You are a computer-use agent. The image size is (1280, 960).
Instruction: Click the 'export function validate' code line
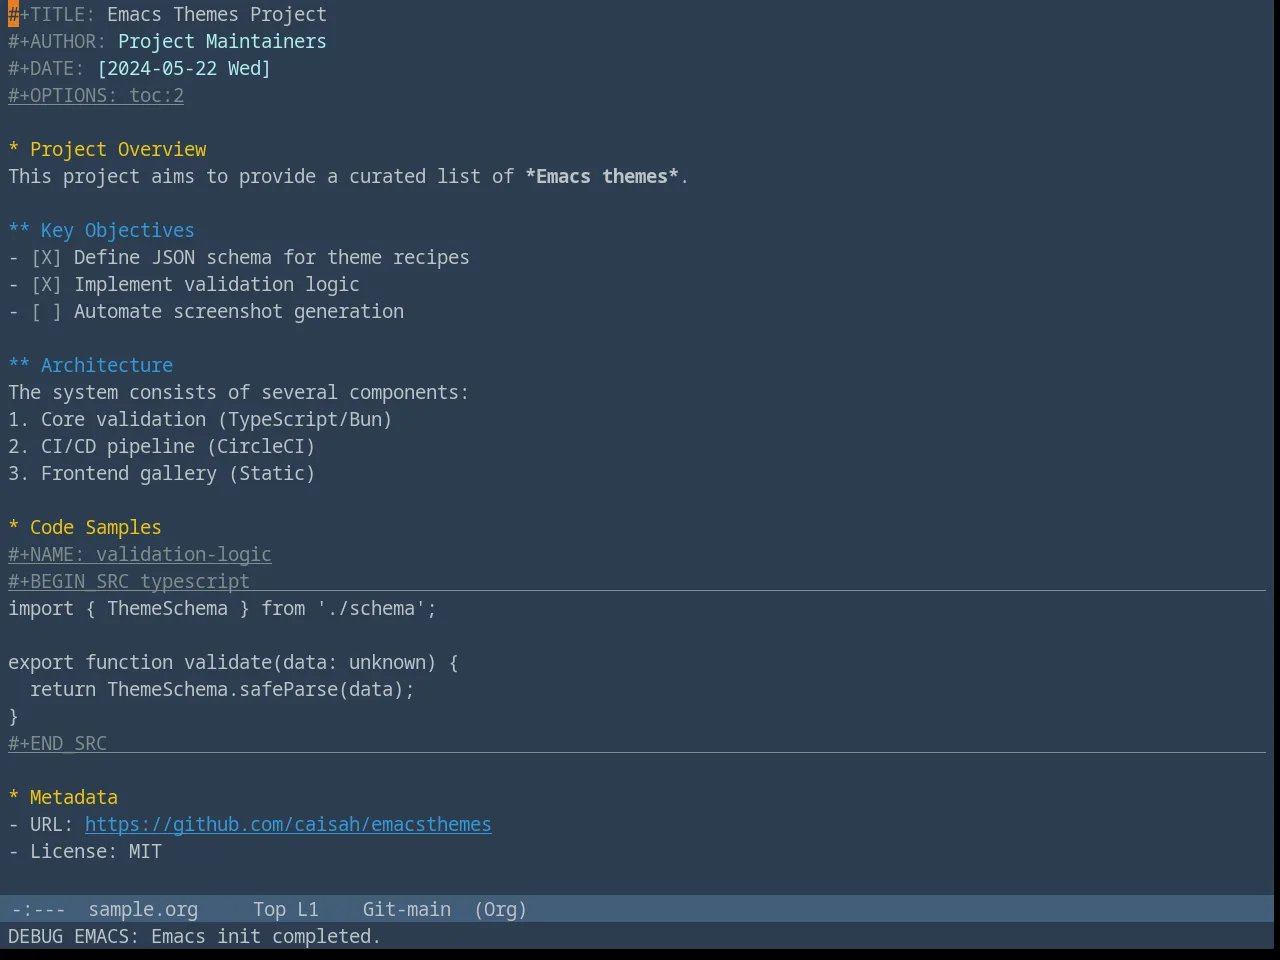pyautogui.click(x=233, y=662)
